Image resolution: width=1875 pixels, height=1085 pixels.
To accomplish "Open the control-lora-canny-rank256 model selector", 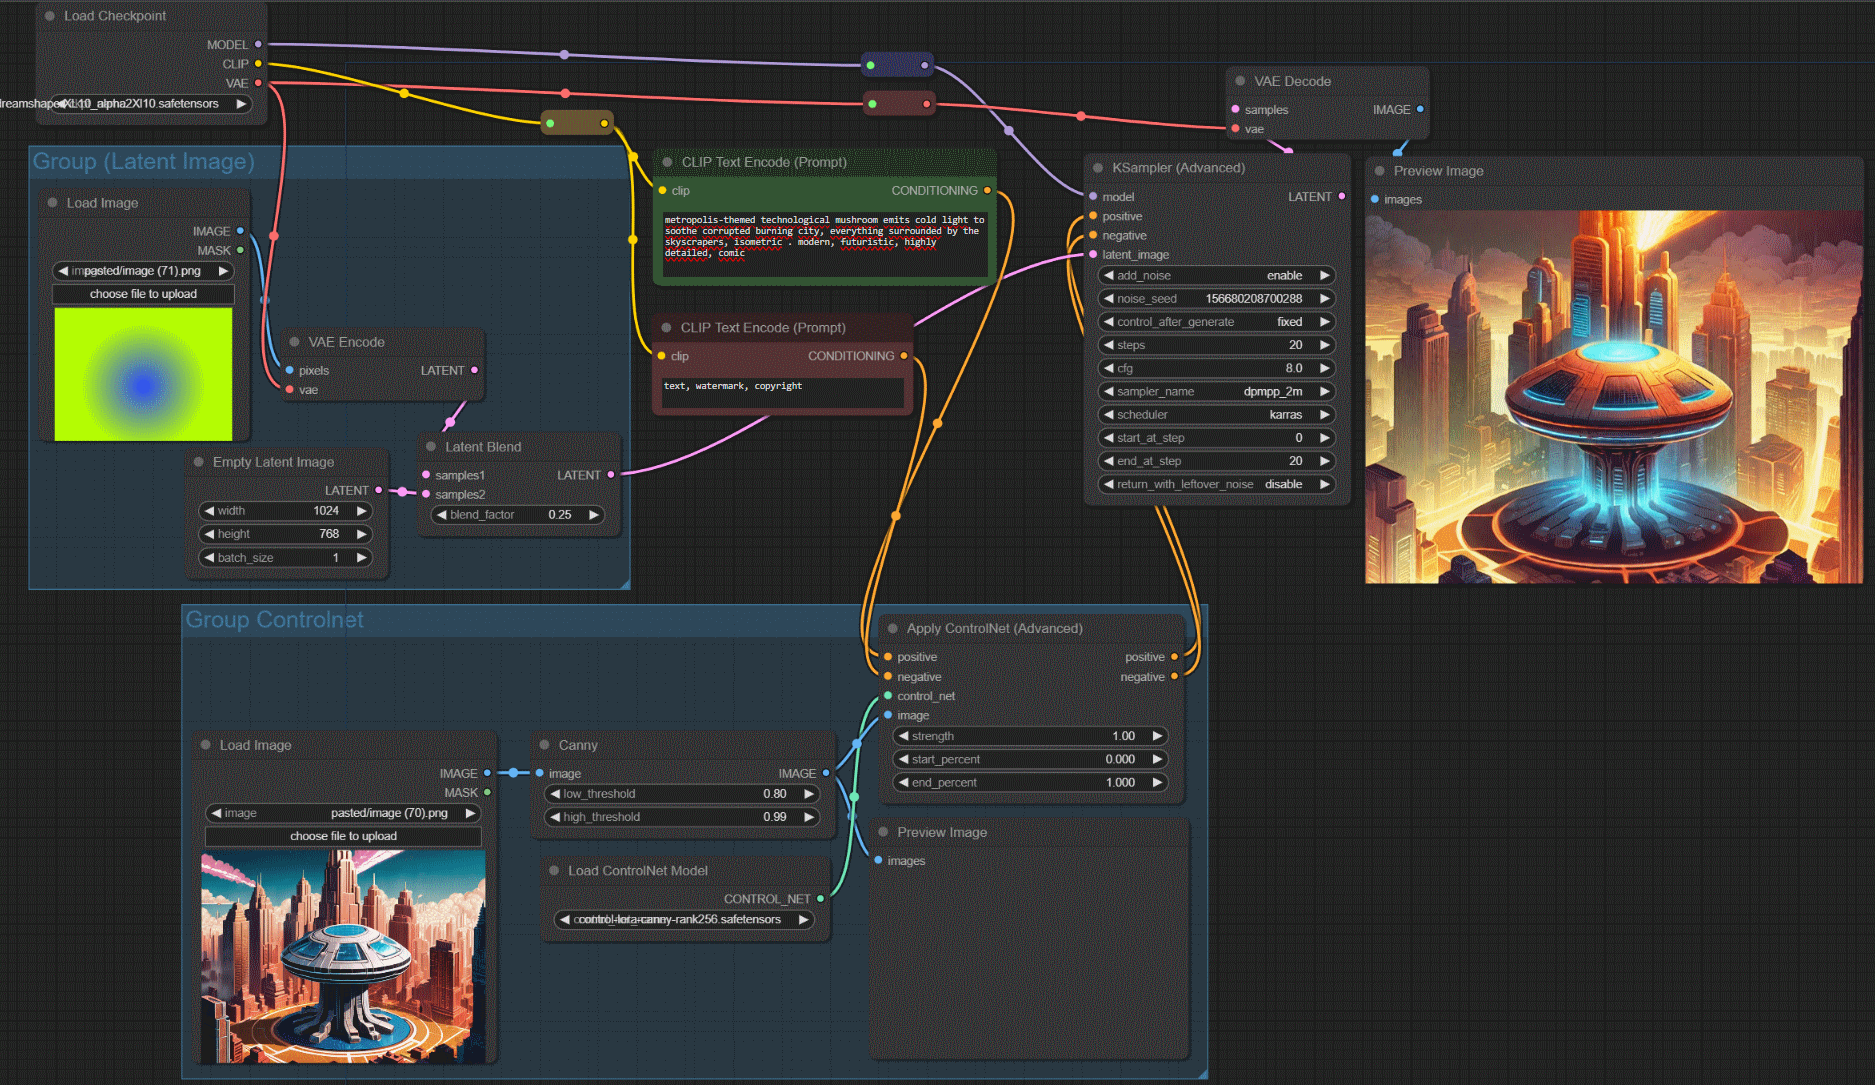I will click(684, 919).
